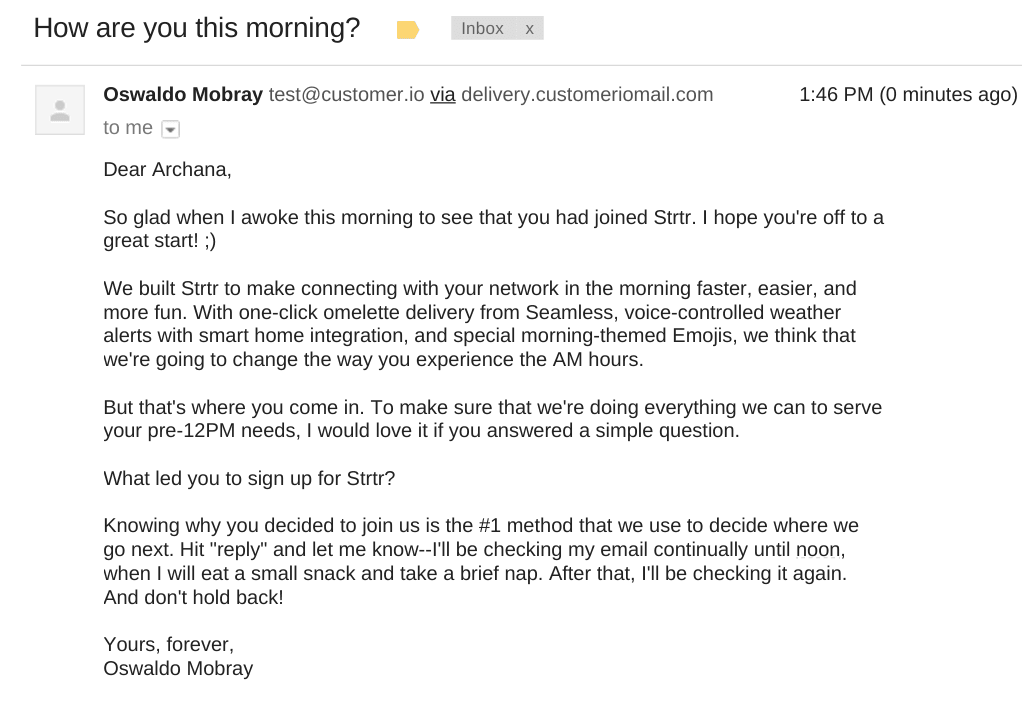This screenshot has height=704, width=1022.
Task: Click the closing line "Yours, forever,"
Action: click(x=168, y=645)
